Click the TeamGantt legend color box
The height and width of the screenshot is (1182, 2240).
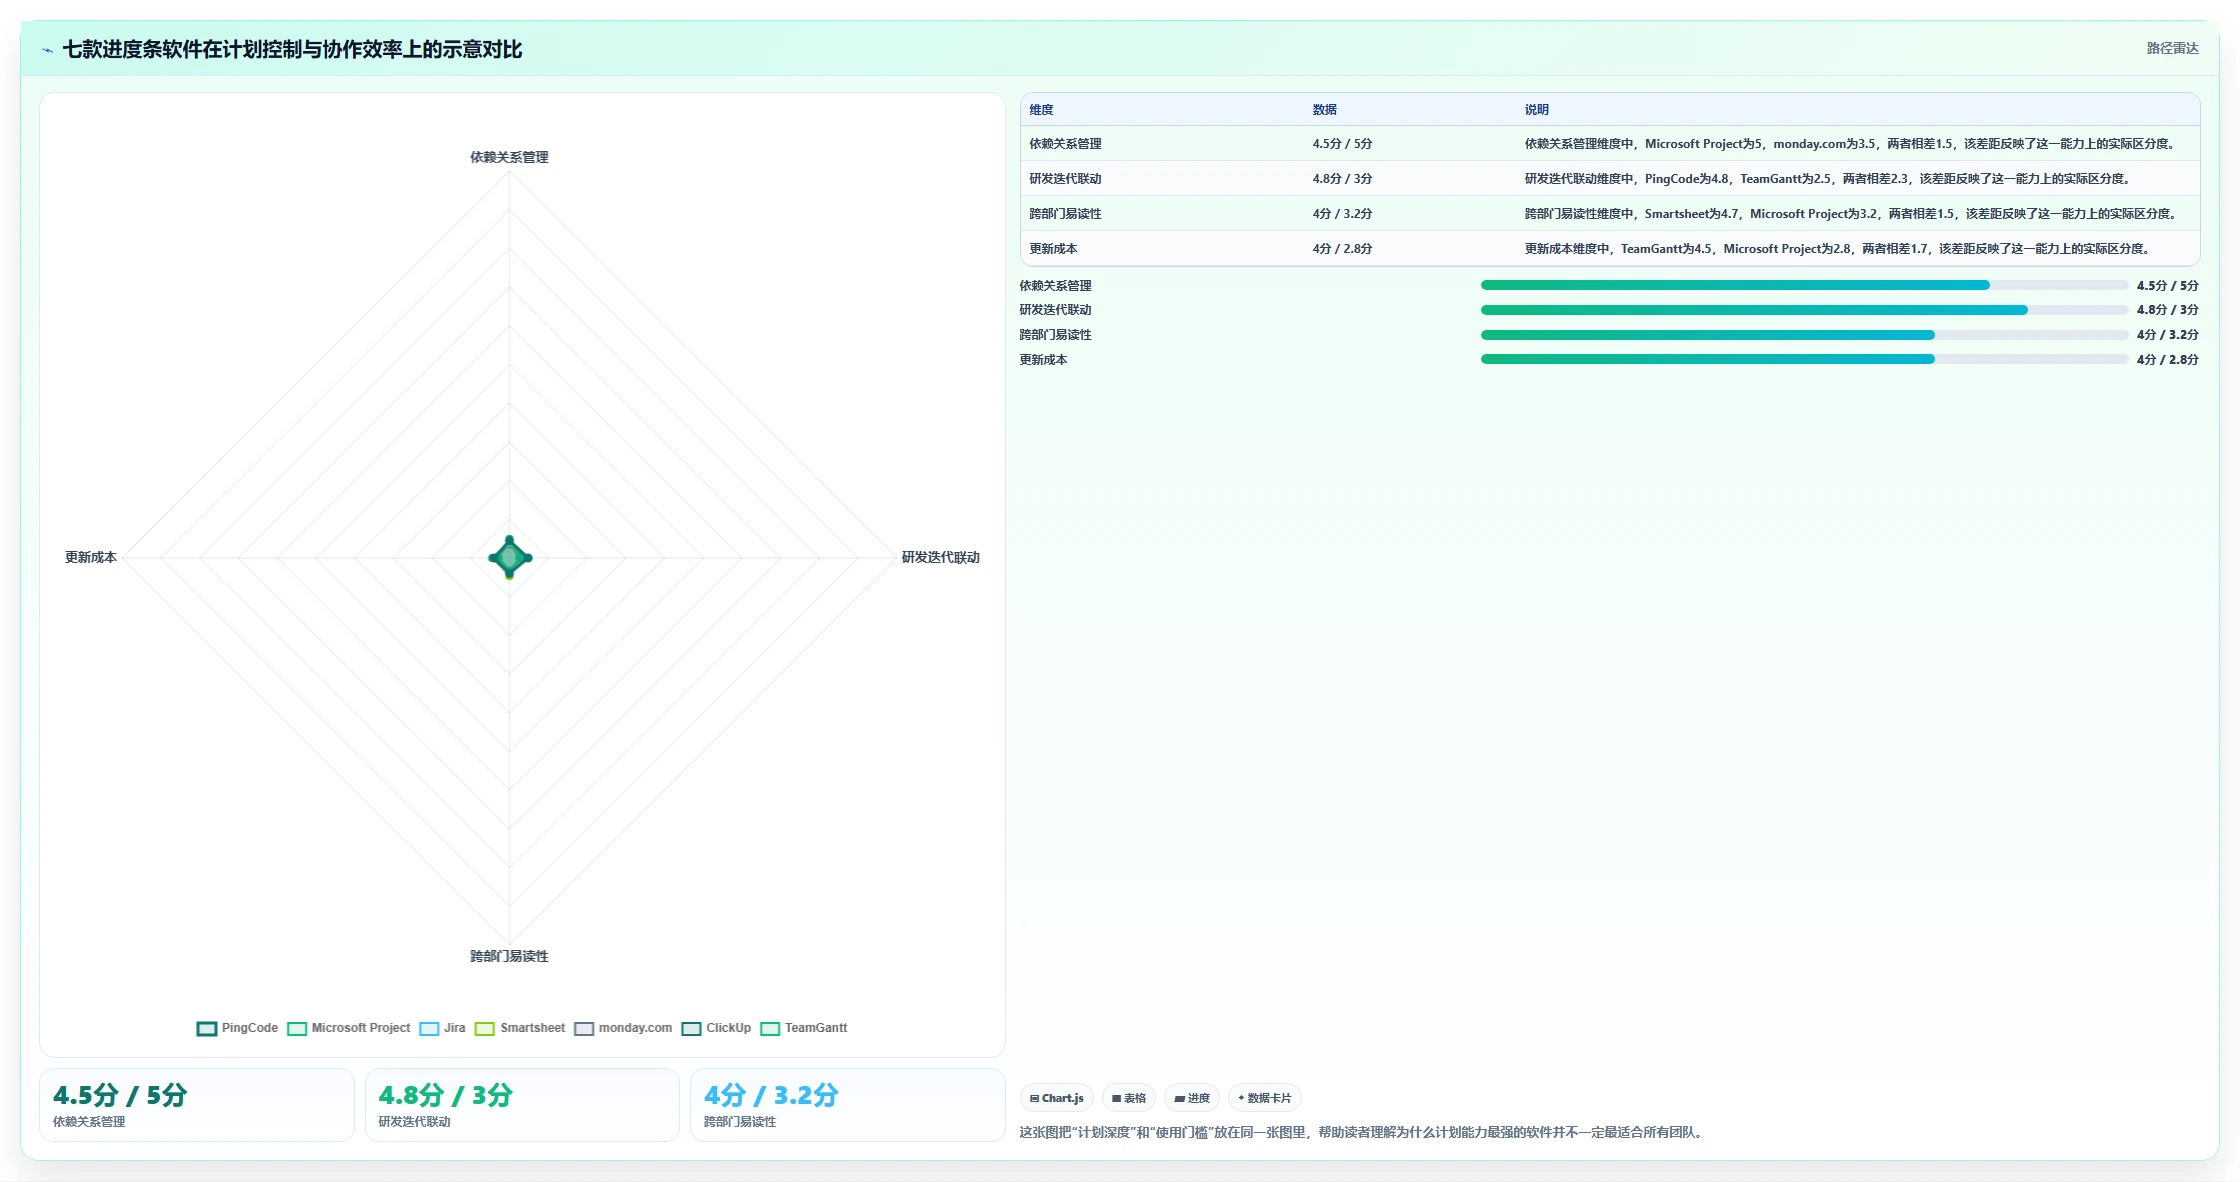tap(770, 1029)
